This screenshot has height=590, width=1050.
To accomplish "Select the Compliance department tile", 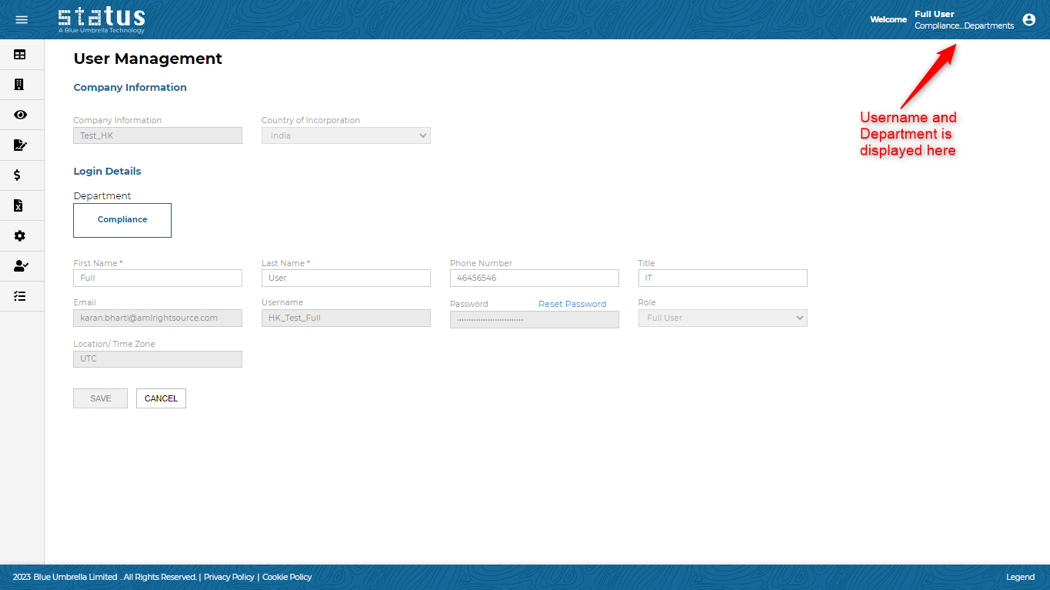I will (122, 220).
